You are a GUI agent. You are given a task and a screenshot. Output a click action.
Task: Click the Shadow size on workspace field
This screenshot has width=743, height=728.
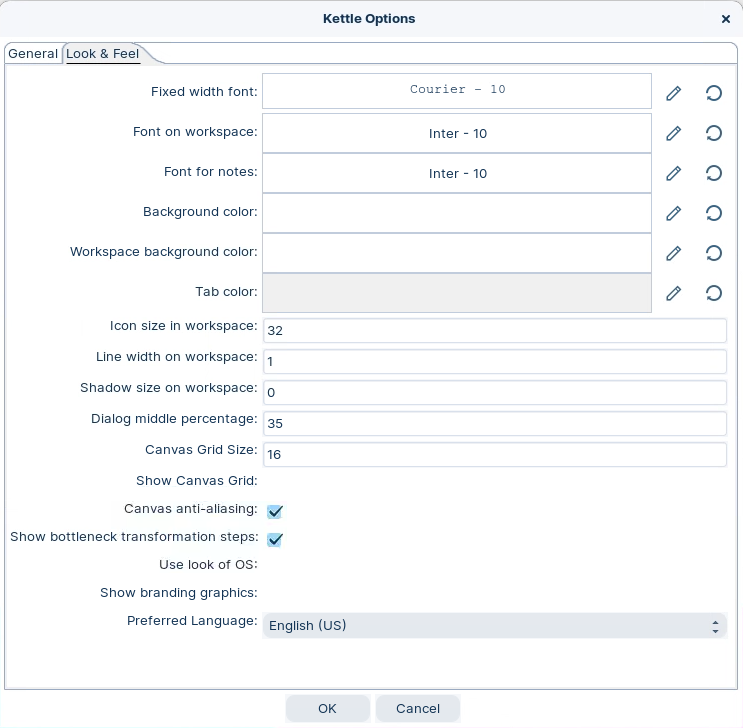(x=494, y=392)
